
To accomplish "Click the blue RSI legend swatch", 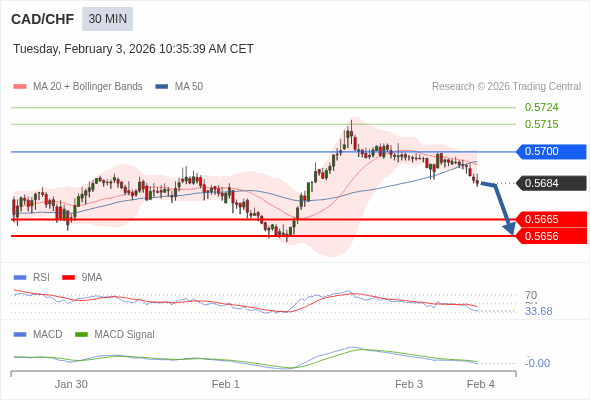I will pos(20,278).
